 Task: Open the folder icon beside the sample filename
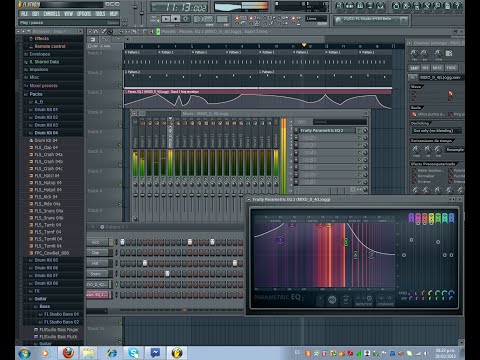point(413,77)
